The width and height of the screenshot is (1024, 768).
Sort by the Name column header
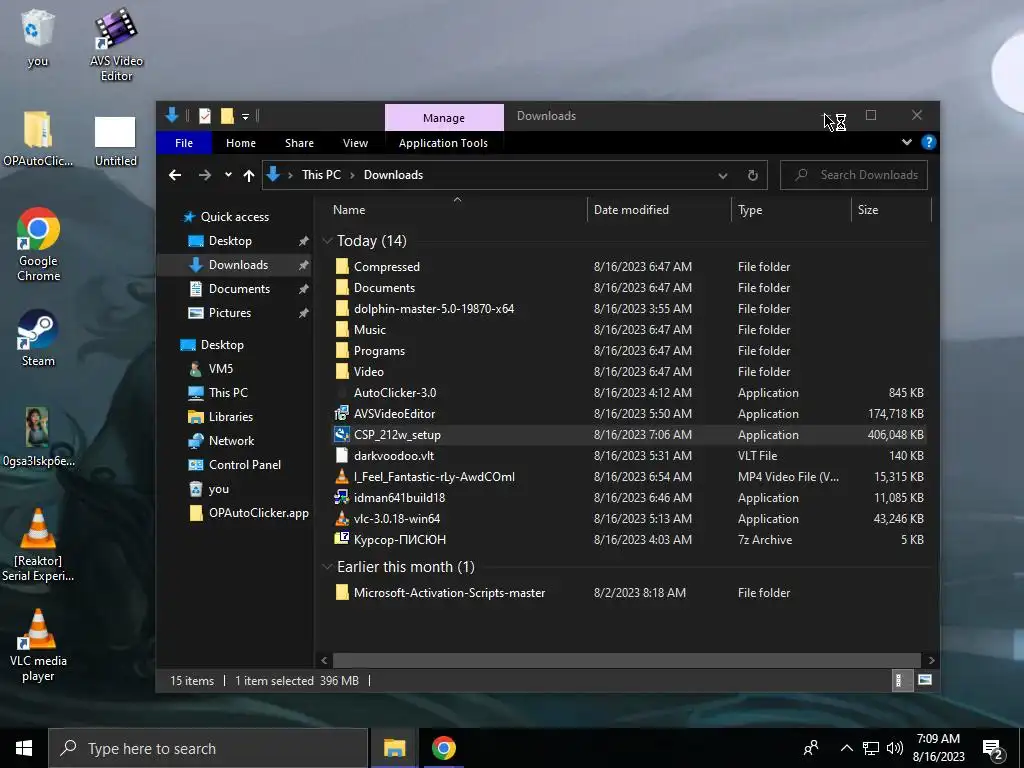click(x=456, y=210)
